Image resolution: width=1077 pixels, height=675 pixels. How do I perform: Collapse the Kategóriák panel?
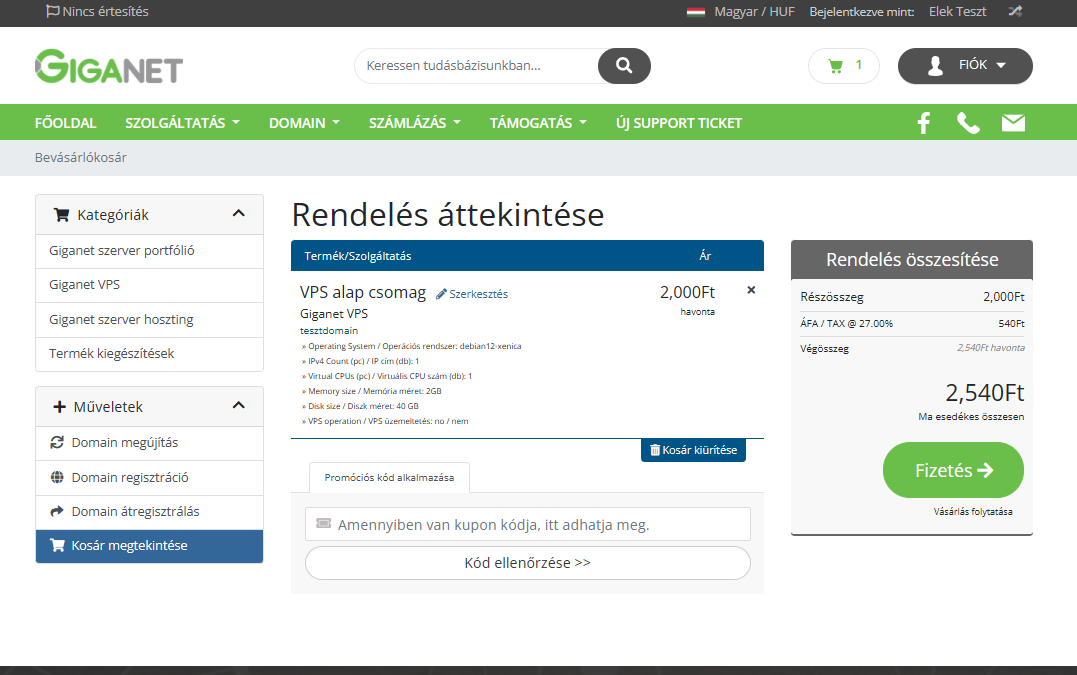[x=238, y=214]
